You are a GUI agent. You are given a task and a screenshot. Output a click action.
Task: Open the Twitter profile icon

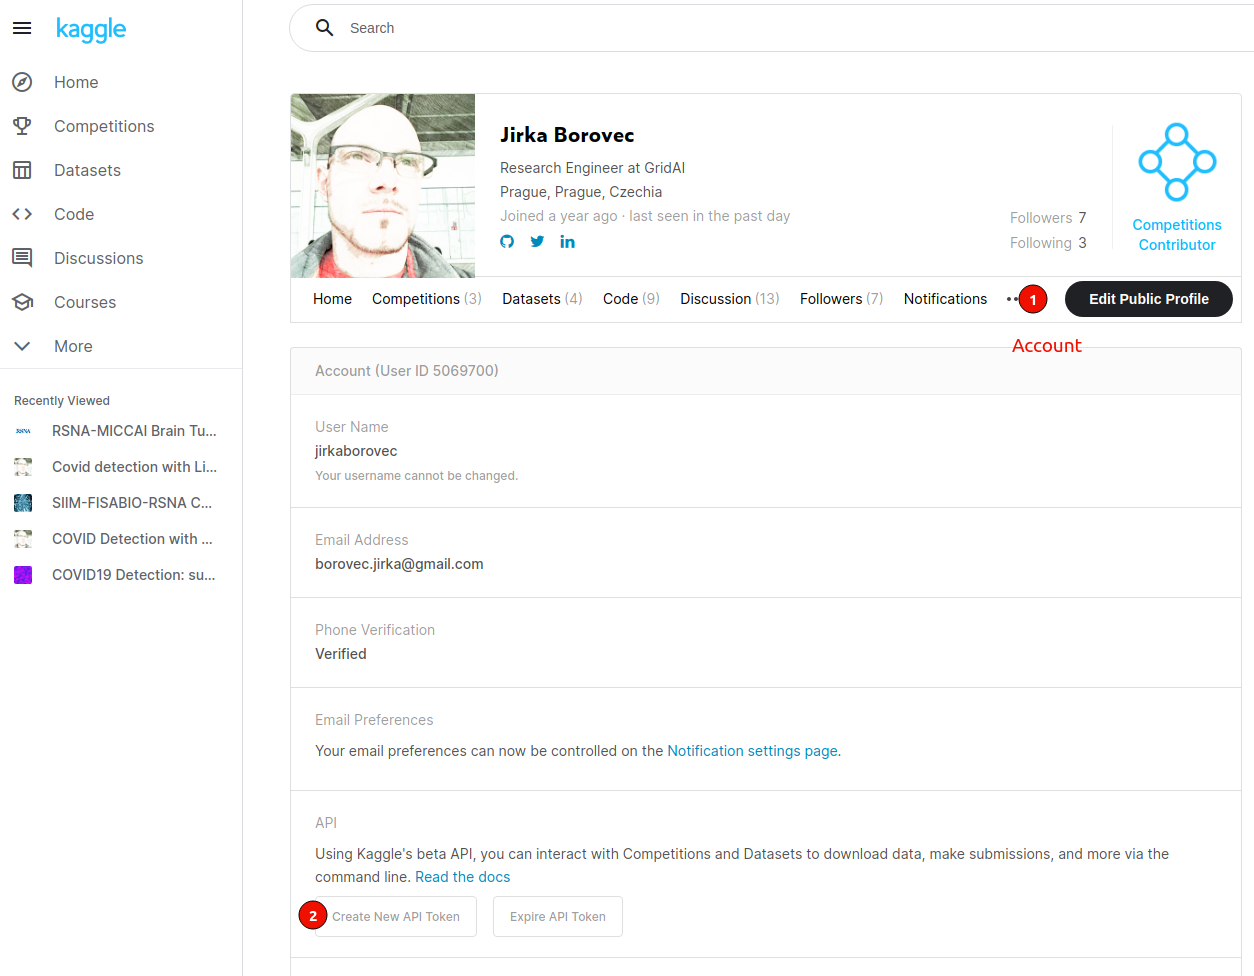click(537, 241)
